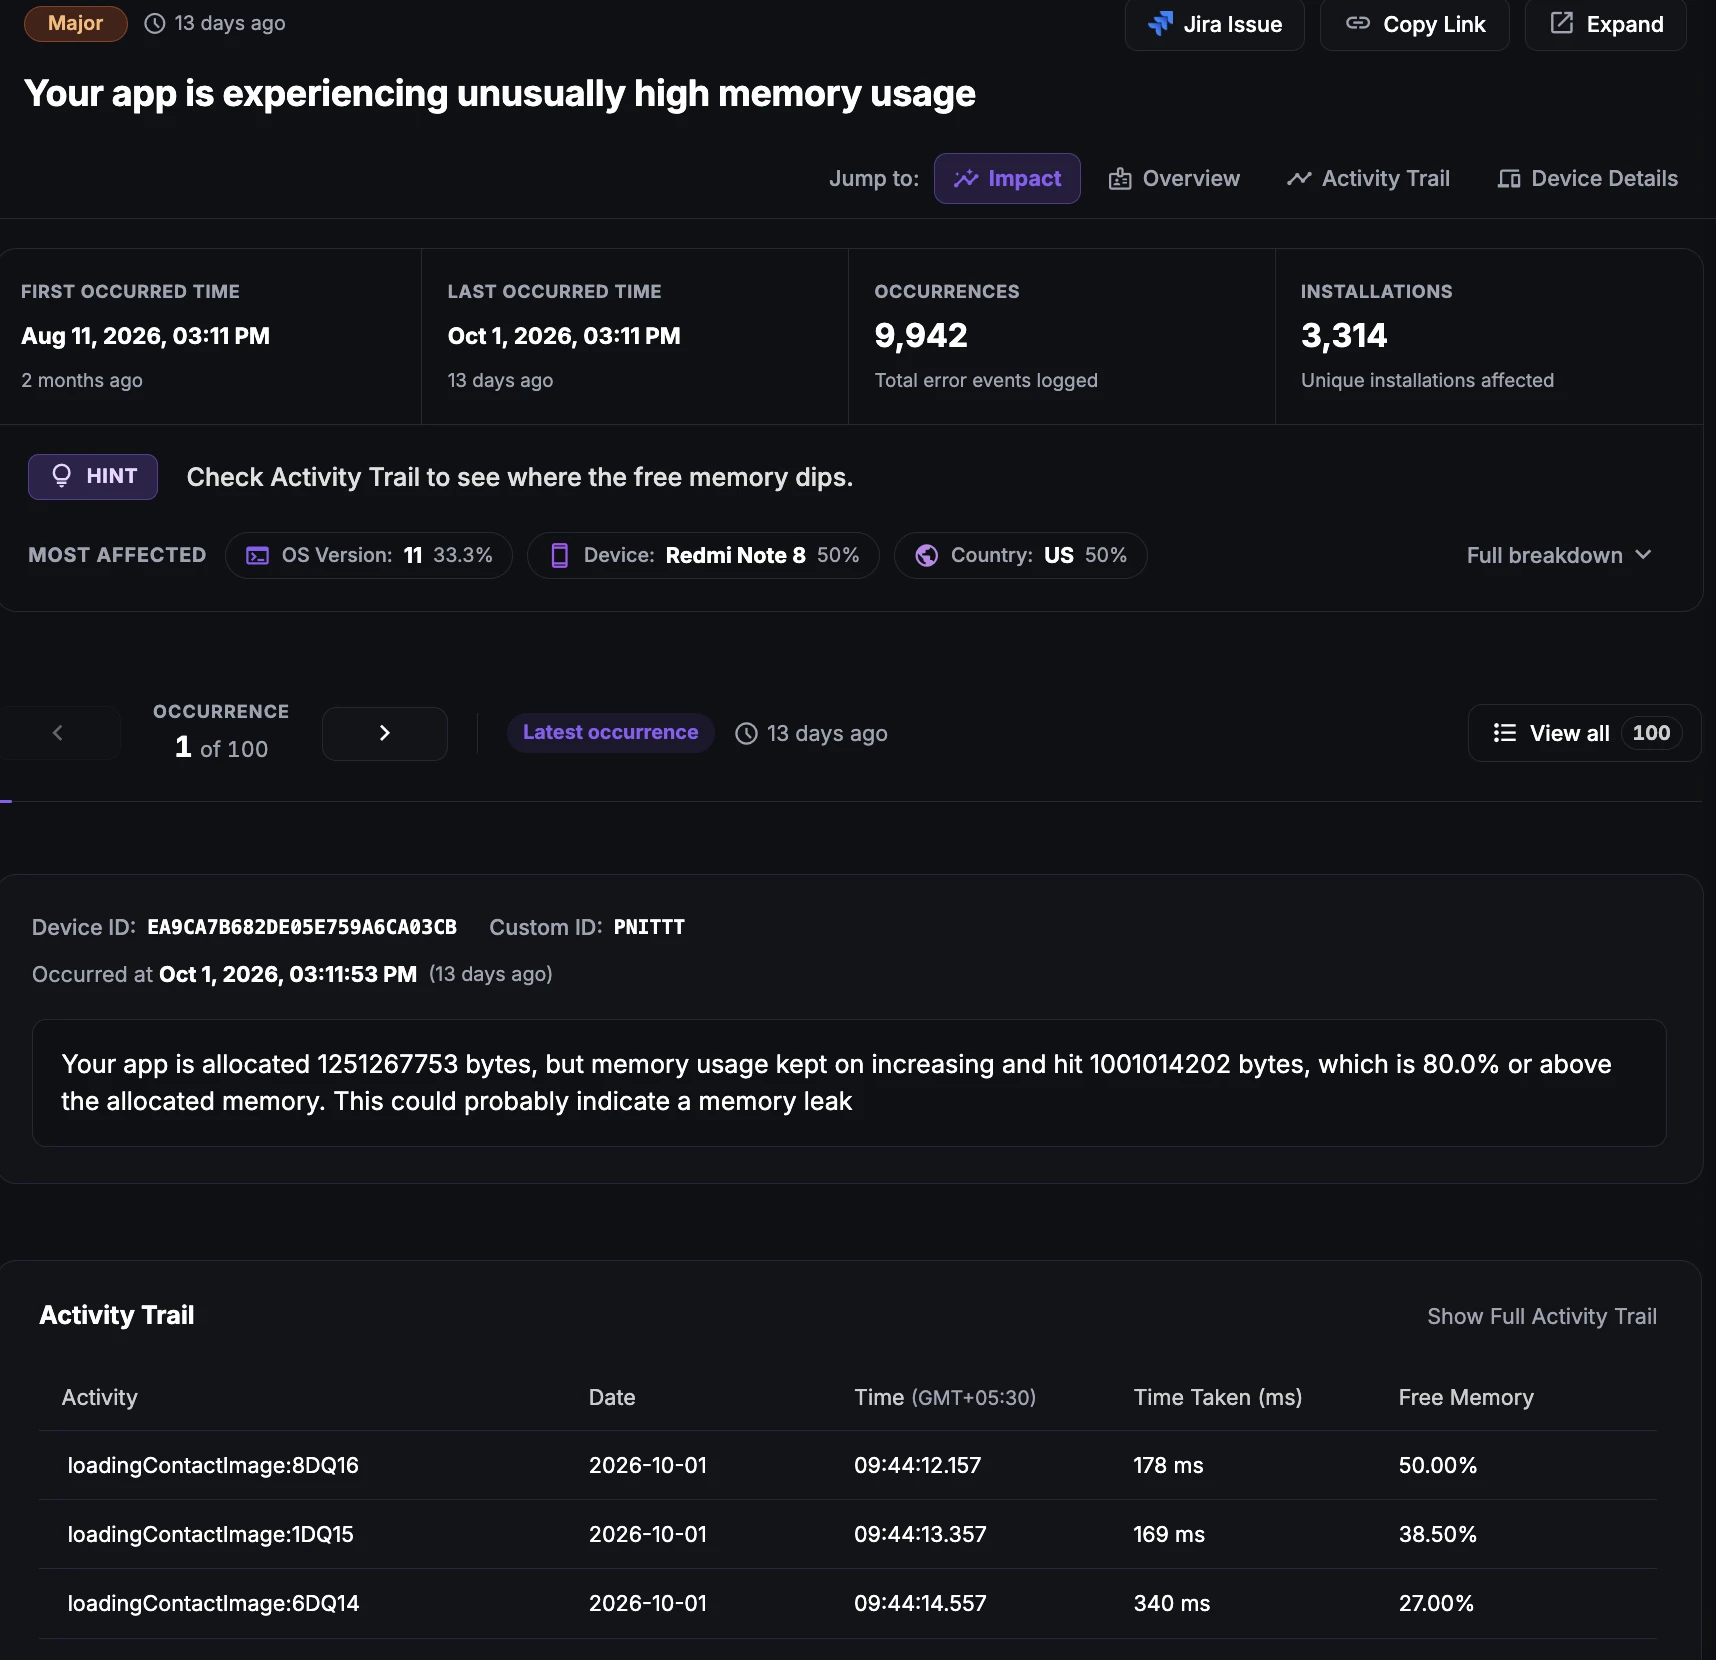Click last occurred time Oct 1, 2026
The width and height of the screenshot is (1716, 1660).
(564, 336)
